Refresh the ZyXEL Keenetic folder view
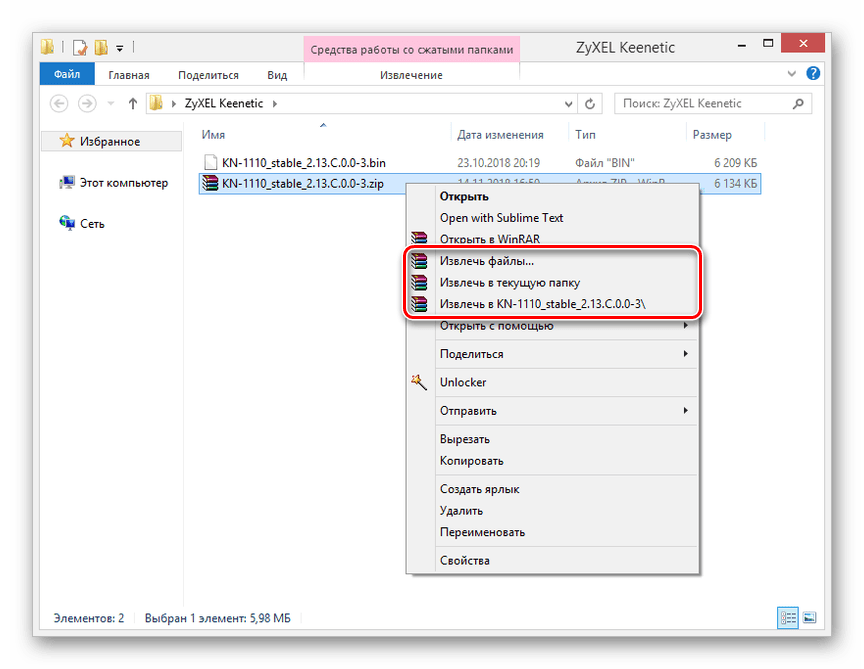The width and height of the screenshot is (864, 669). tap(590, 103)
